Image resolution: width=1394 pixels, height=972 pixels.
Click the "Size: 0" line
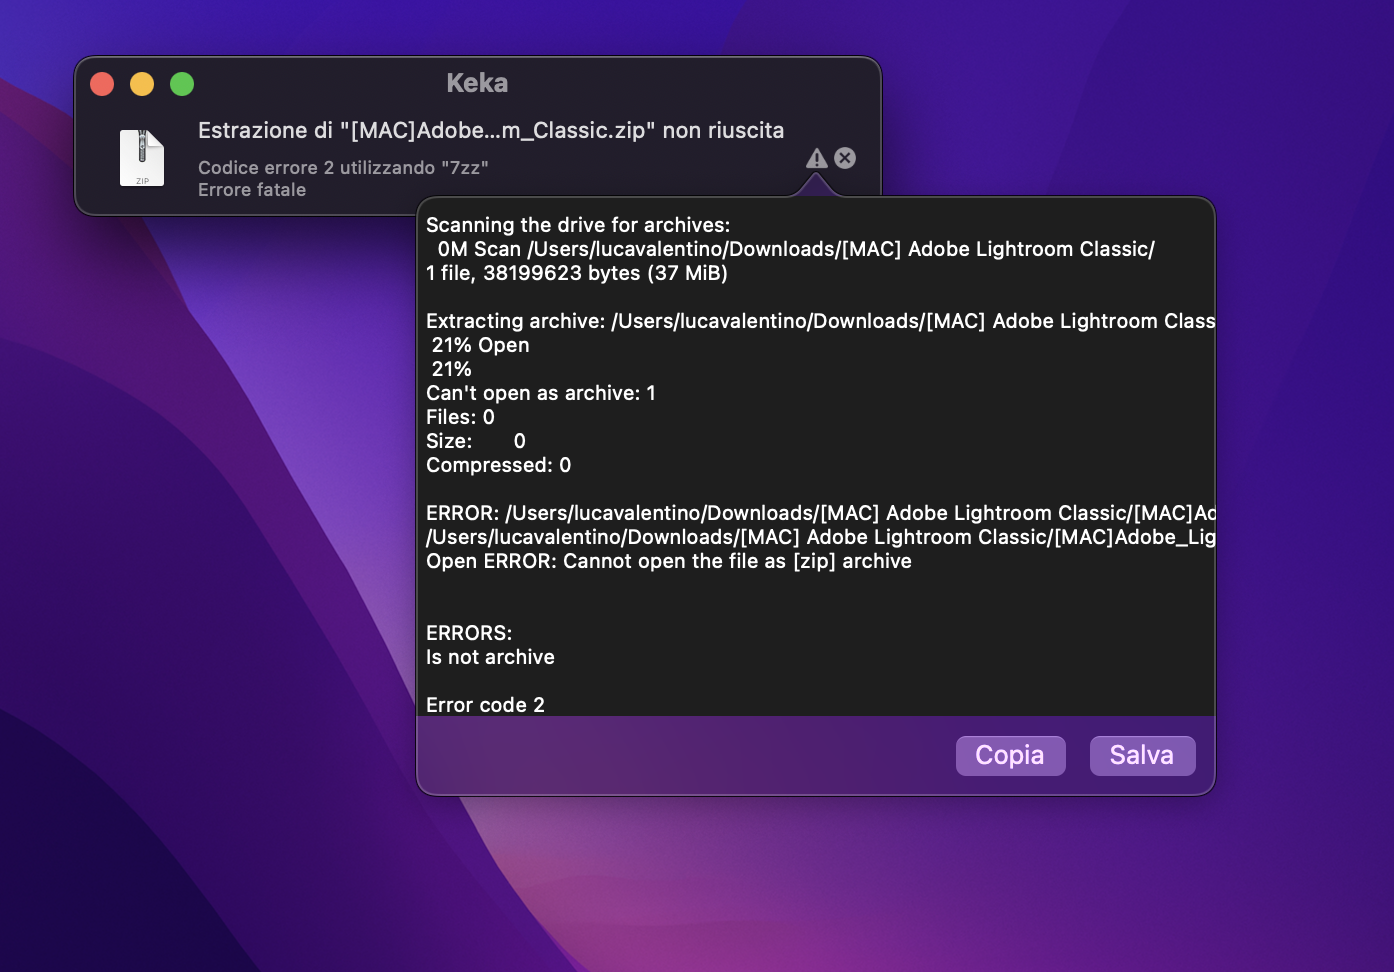pos(476,441)
